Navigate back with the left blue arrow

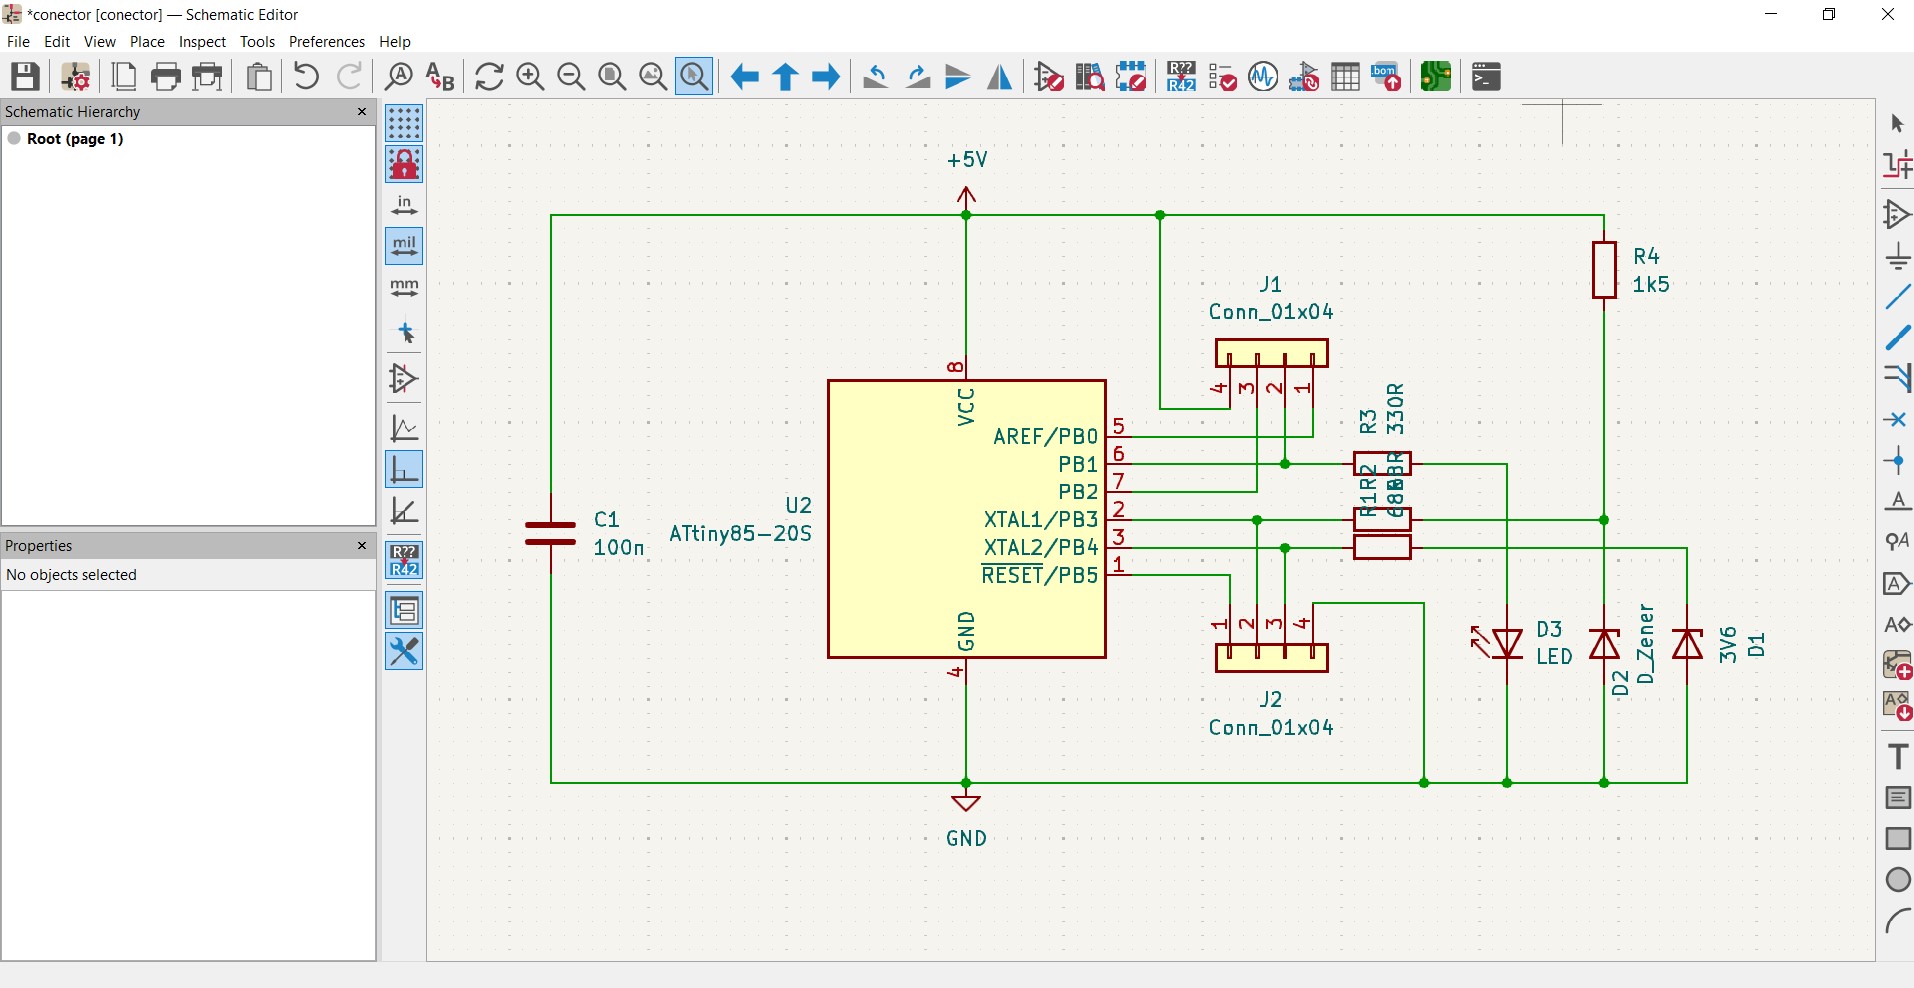tap(744, 76)
